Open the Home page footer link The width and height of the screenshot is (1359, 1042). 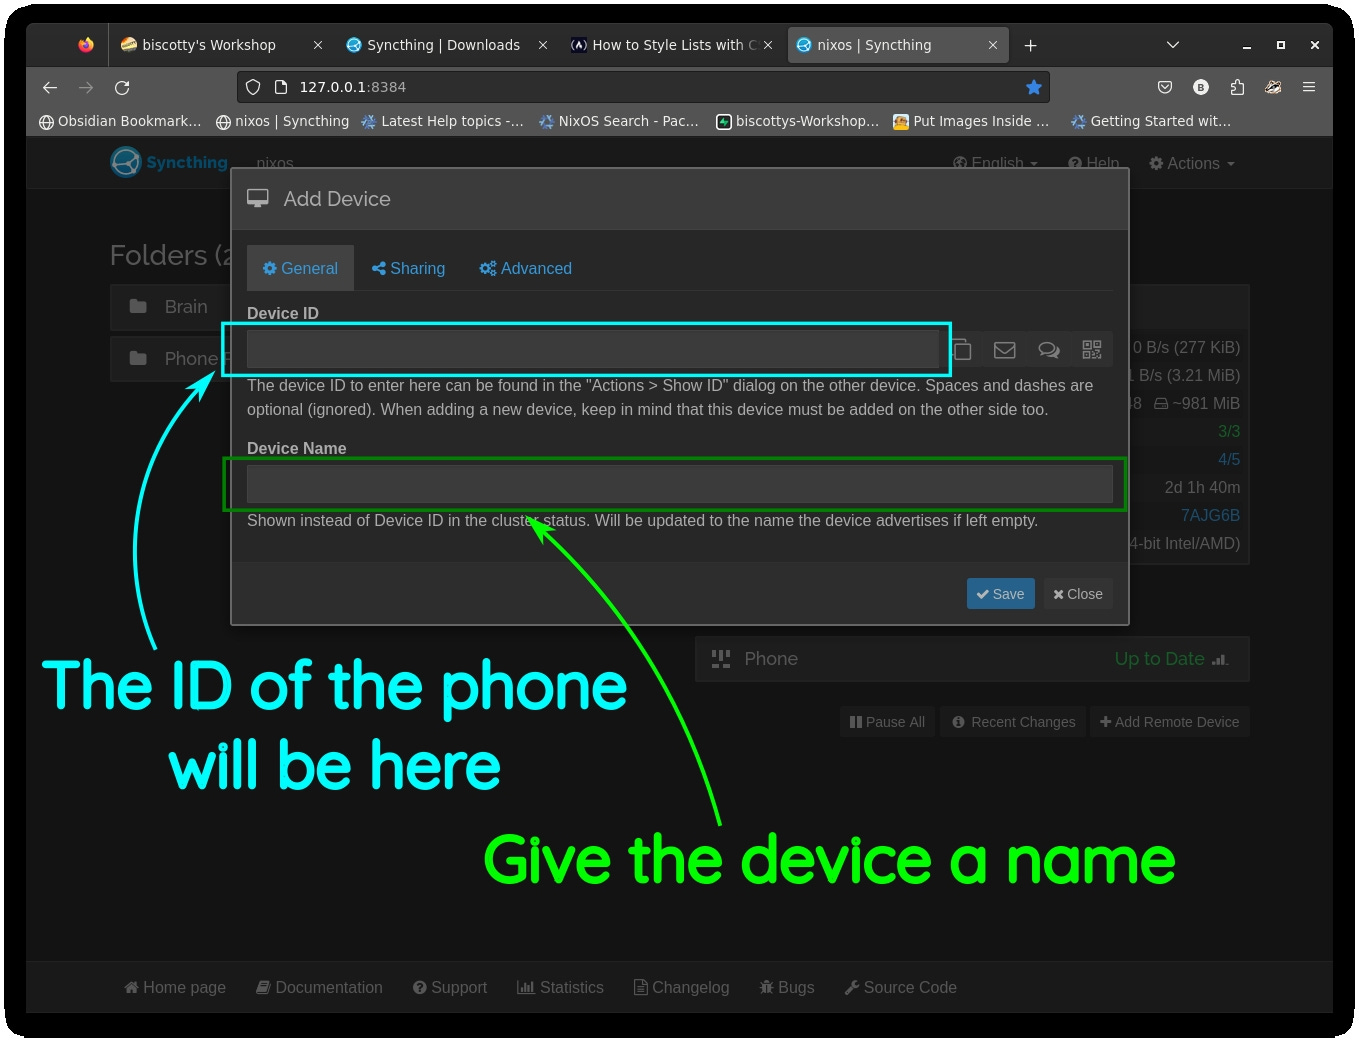(x=175, y=987)
